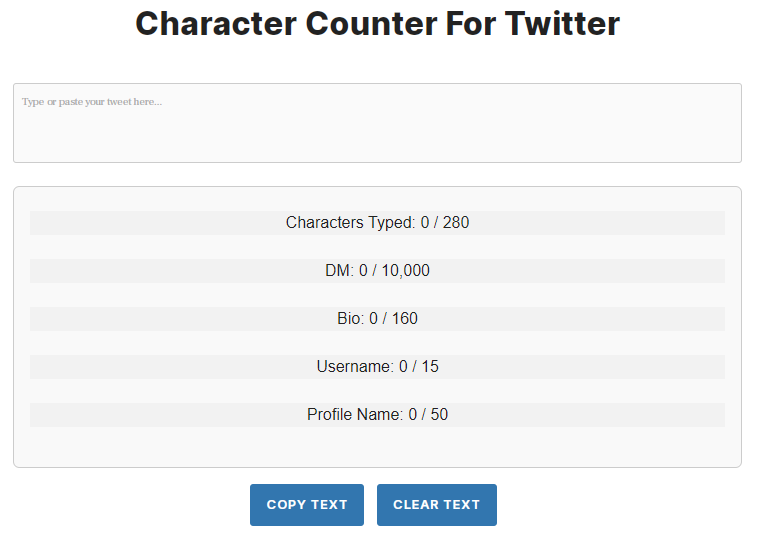The height and width of the screenshot is (537, 759).
Task: Click the 15 Username limit number
Action: click(430, 367)
